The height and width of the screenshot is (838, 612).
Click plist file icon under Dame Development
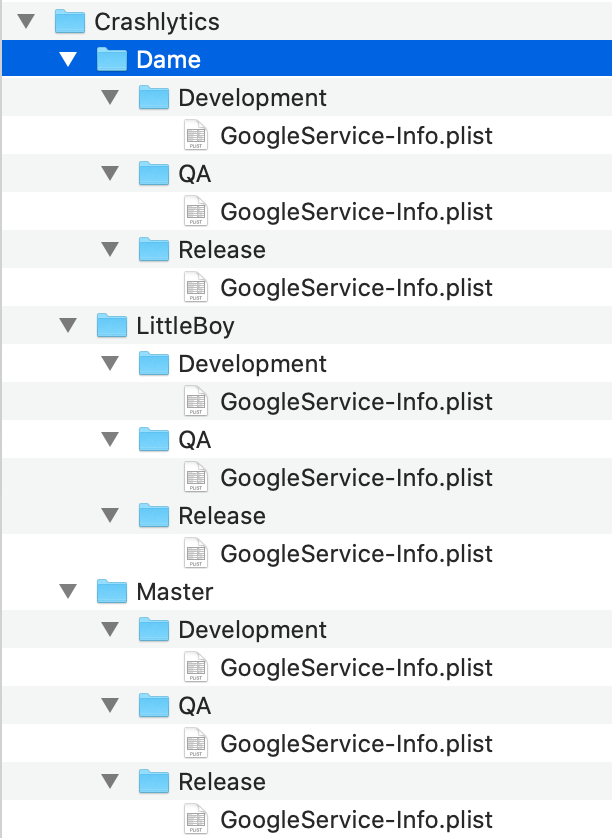pos(196,135)
